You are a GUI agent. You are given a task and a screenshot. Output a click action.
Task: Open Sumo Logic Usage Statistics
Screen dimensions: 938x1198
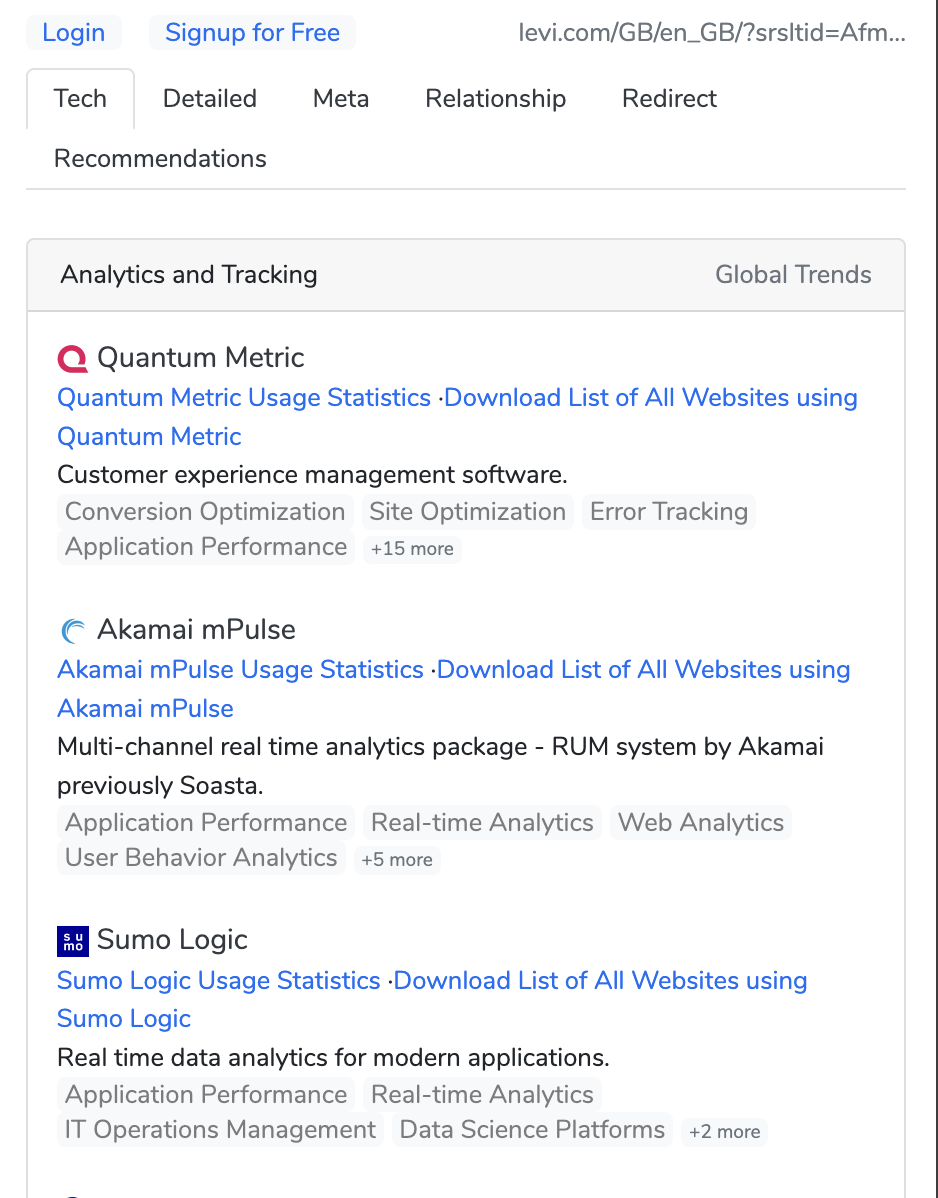(218, 980)
